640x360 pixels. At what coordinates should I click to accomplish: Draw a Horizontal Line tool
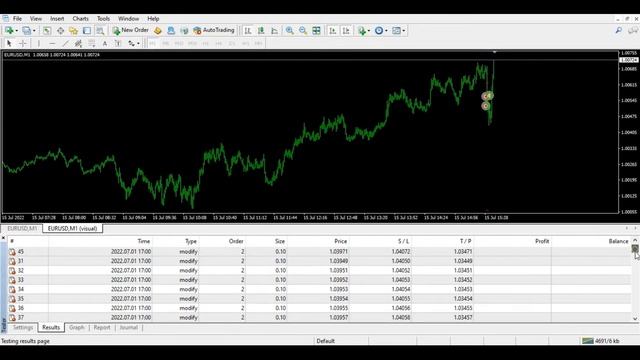pos(52,43)
